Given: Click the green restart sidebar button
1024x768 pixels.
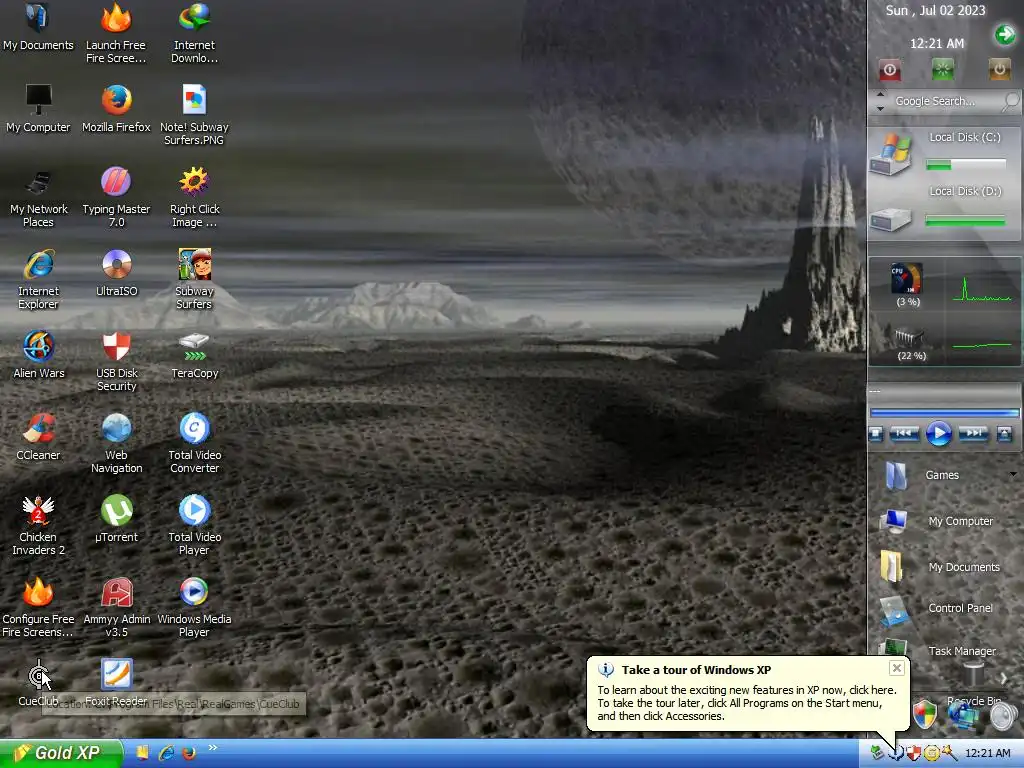Looking at the screenshot, I should tap(942, 69).
